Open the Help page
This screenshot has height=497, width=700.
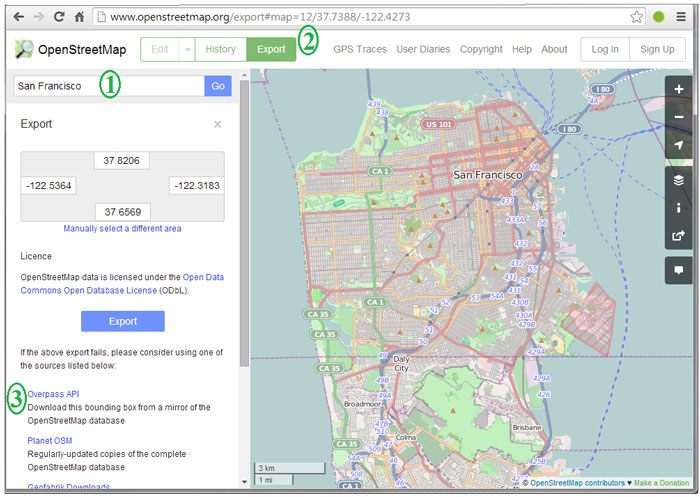coord(522,50)
